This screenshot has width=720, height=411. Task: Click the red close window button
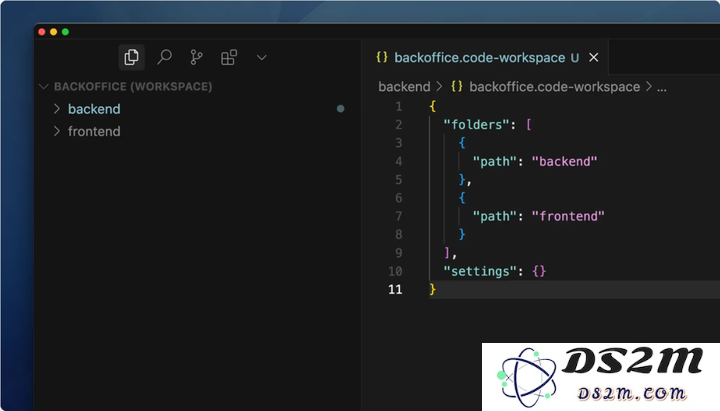(42, 32)
